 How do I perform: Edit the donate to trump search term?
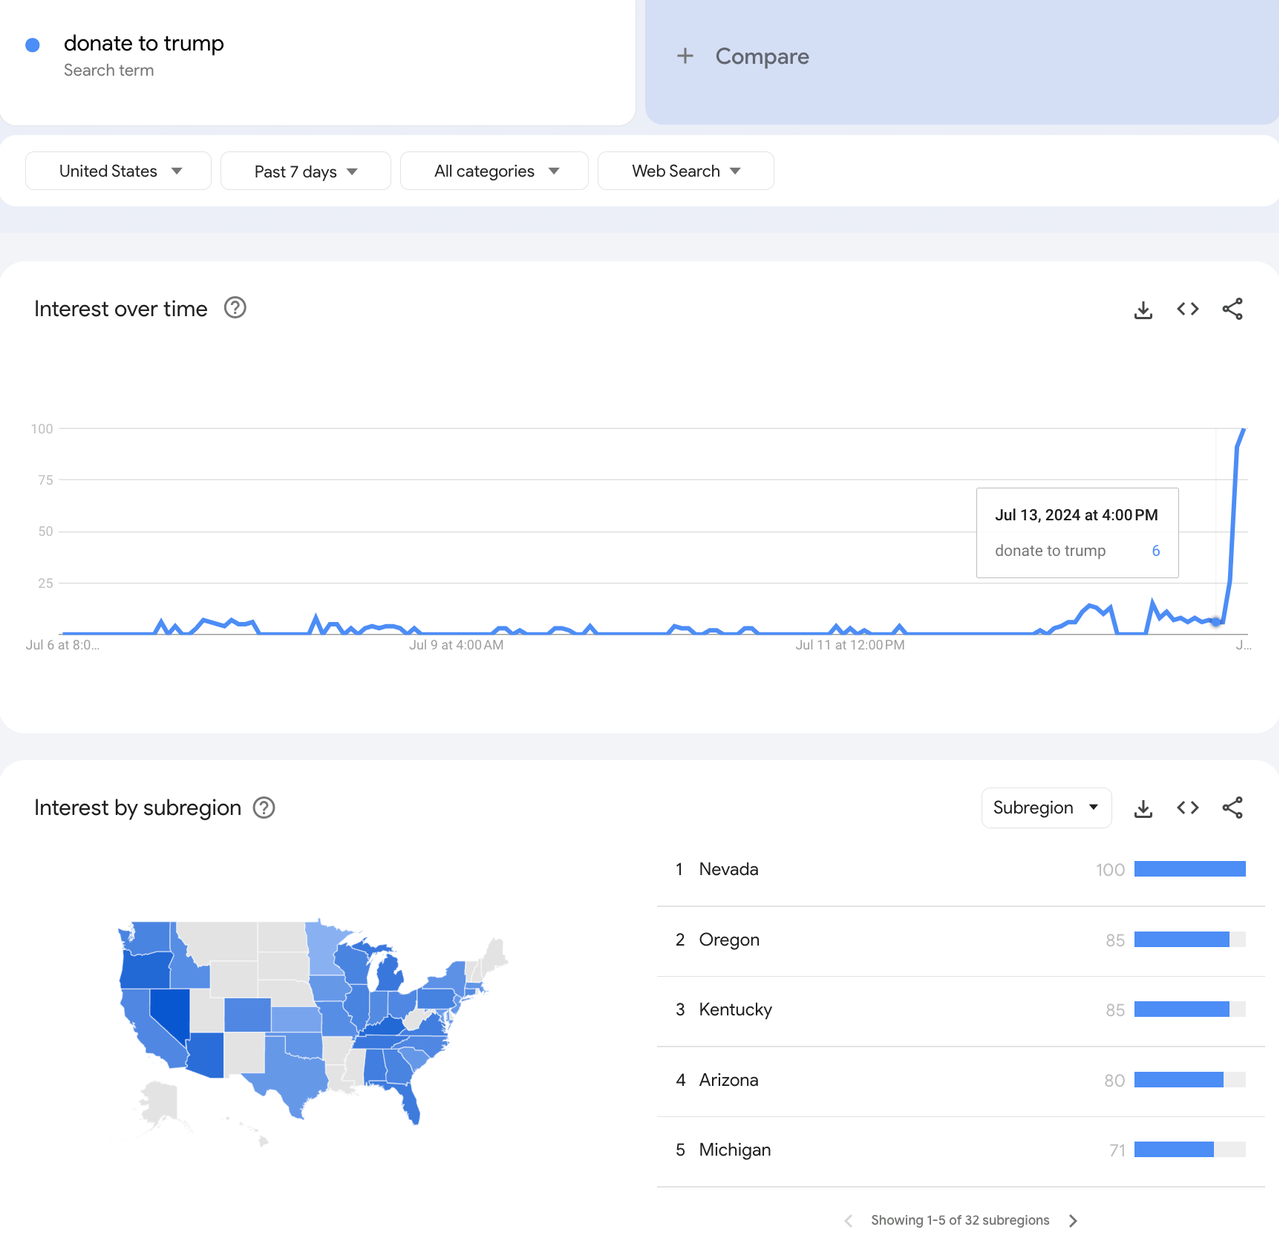coord(144,44)
